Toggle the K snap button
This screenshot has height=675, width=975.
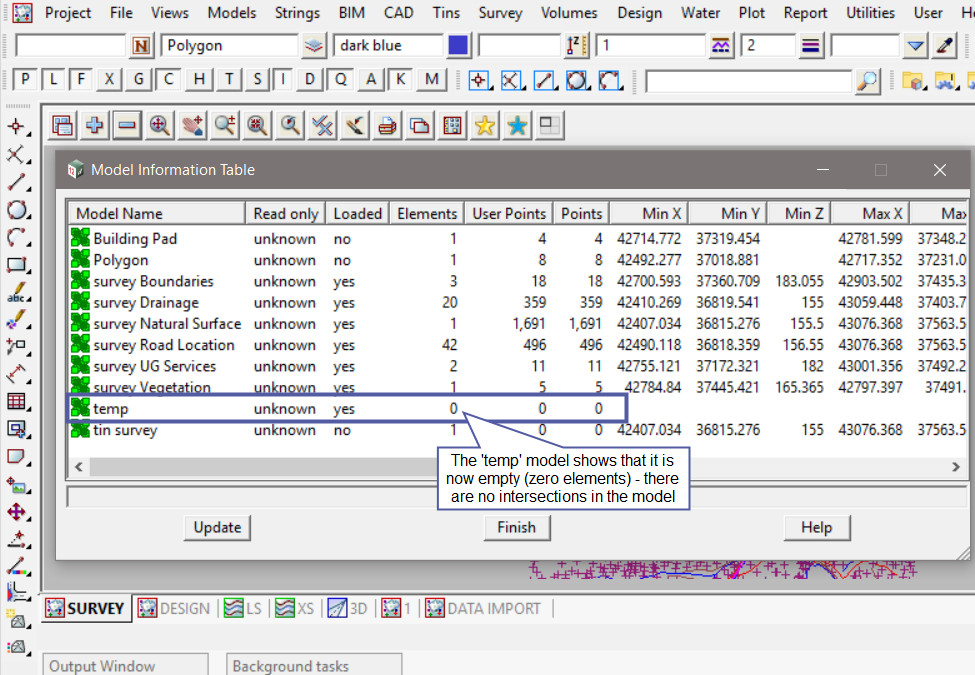click(401, 80)
